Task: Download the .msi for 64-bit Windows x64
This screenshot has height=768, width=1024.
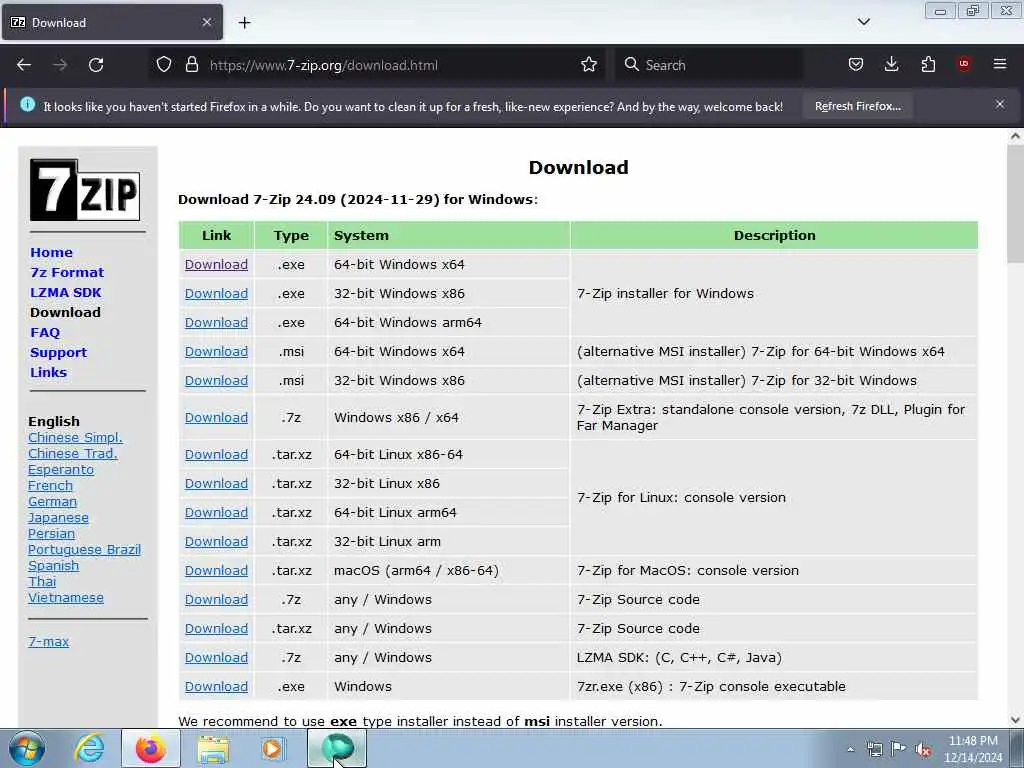Action: click(216, 351)
